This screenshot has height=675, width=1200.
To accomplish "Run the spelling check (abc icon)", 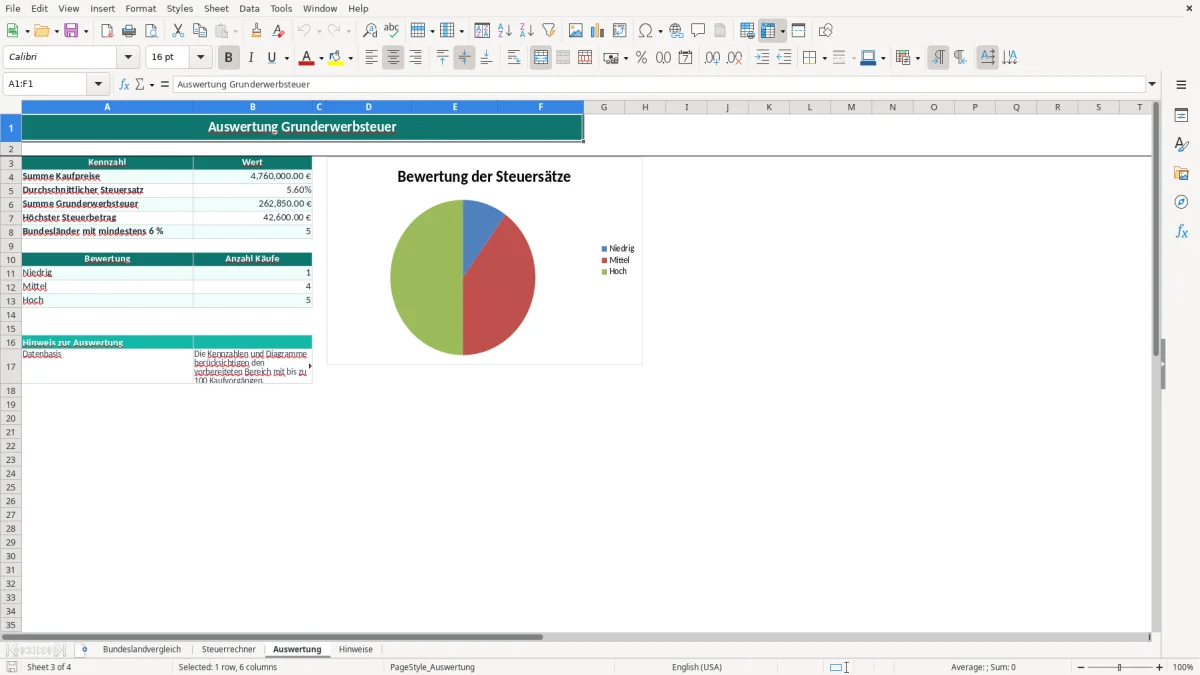I will pyautogui.click(x=392, y=31).
